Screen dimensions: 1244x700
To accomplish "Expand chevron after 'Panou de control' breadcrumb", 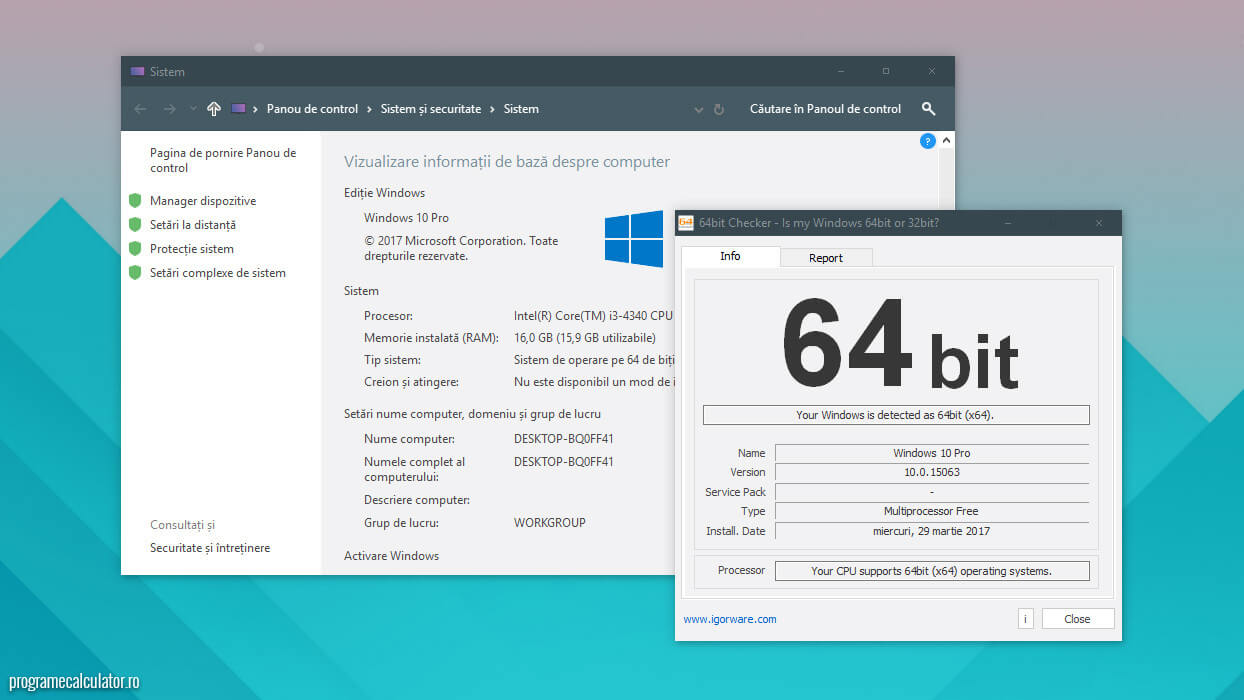I will pyautogui.click(x=369, y=109).
